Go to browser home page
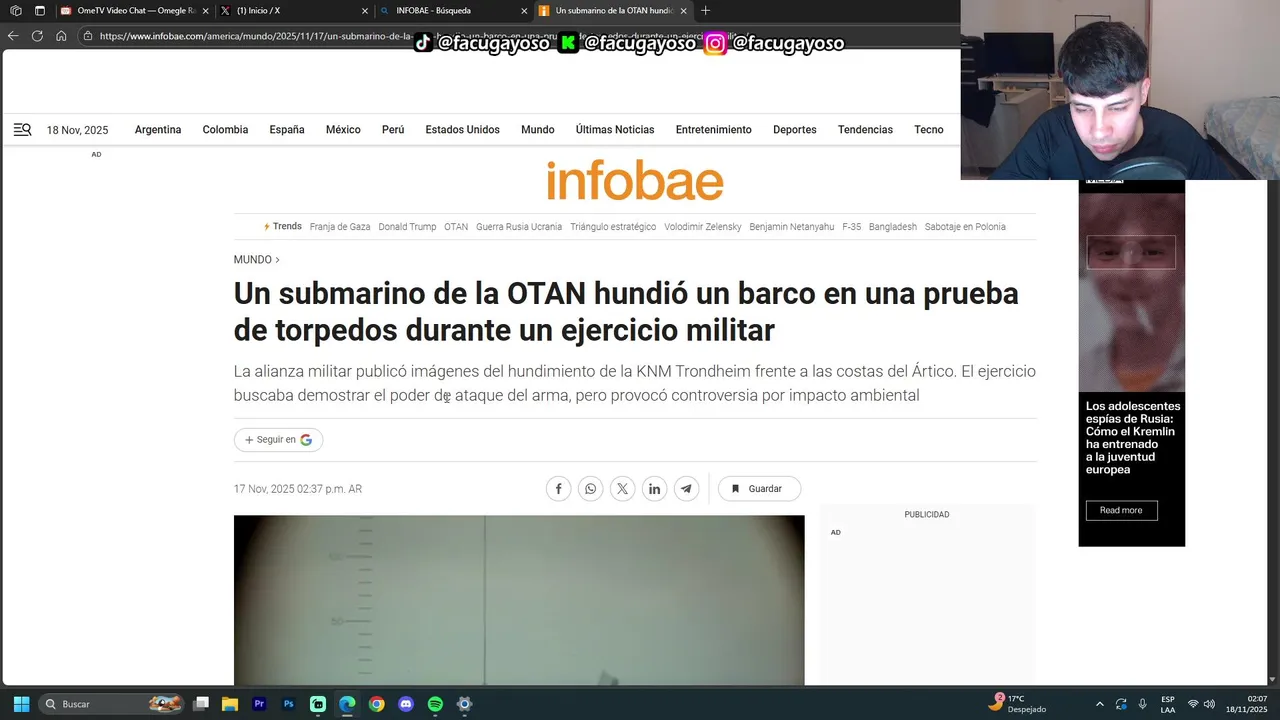1280x720 pixels. [x=61, y=35]
